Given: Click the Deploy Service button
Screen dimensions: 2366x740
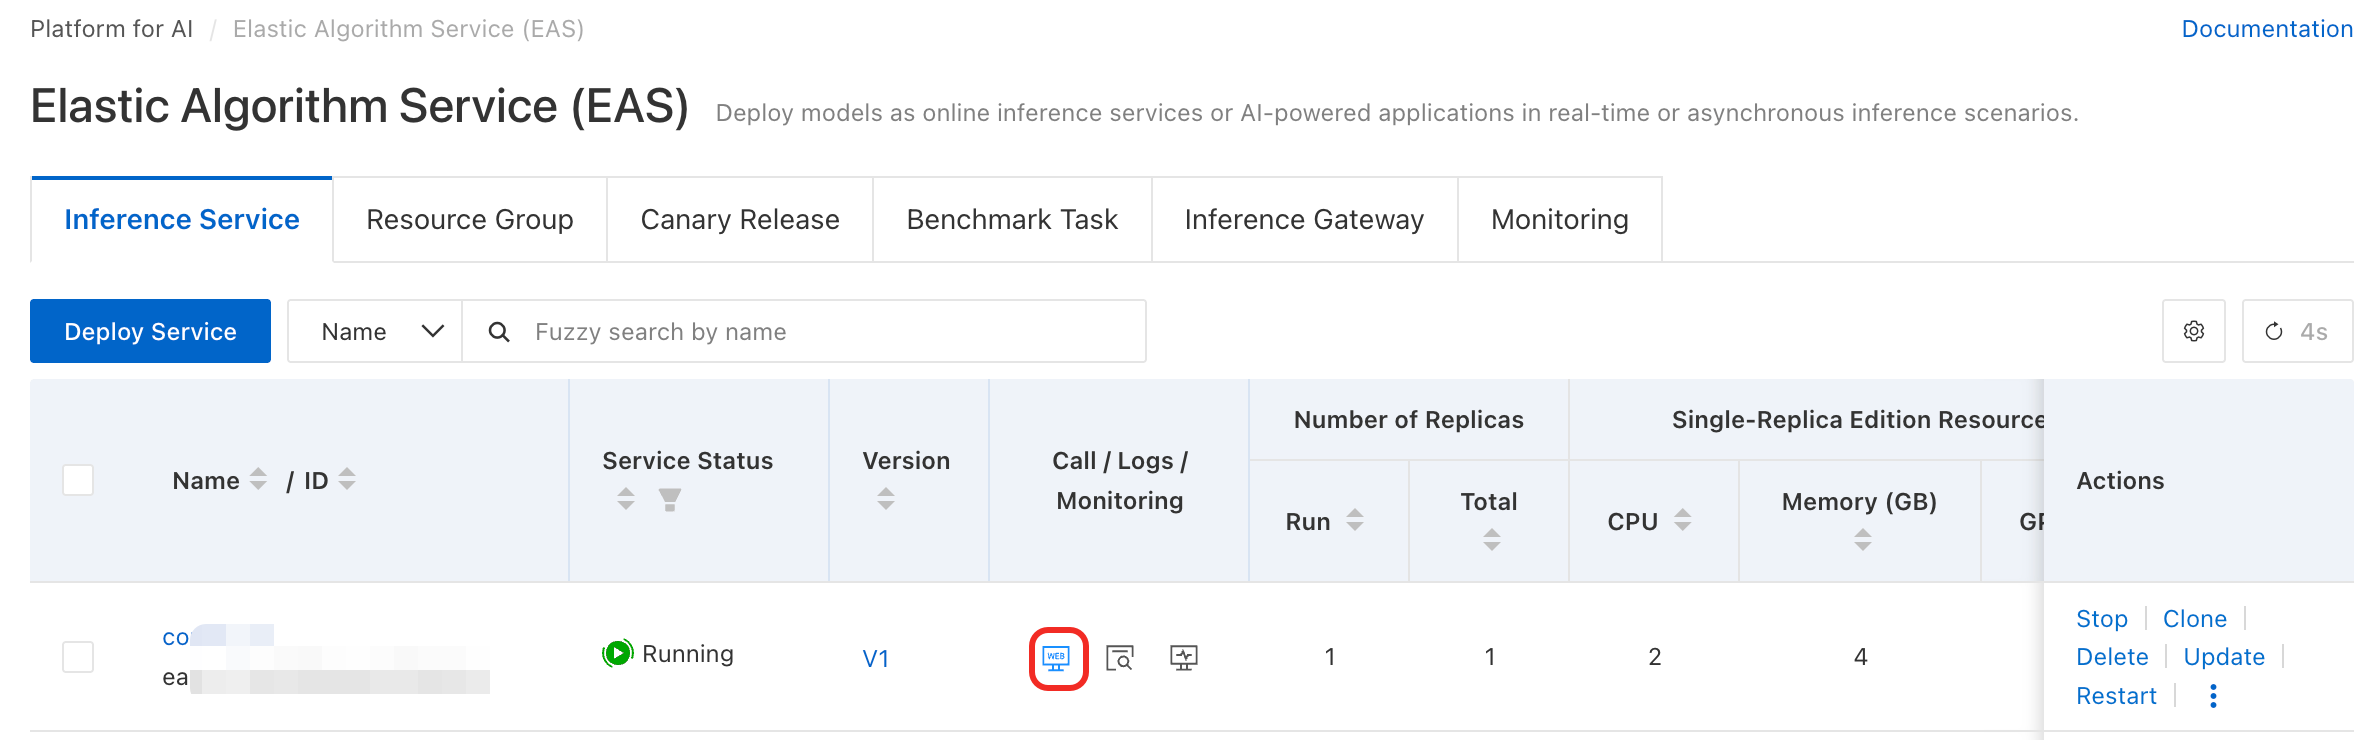Looking at the screenshot, I should coord(150,331).
